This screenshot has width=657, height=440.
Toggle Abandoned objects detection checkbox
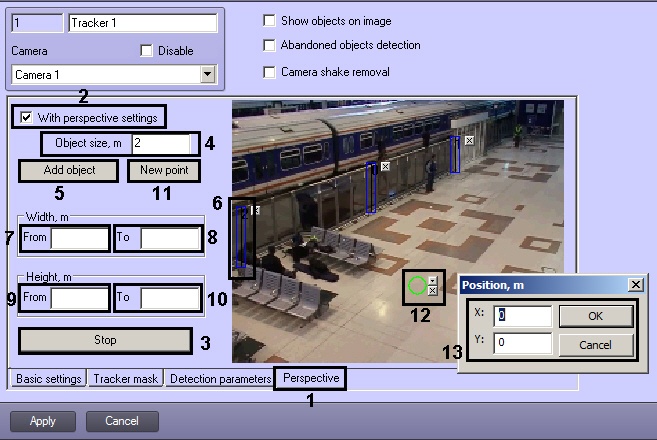click(268, 45)
